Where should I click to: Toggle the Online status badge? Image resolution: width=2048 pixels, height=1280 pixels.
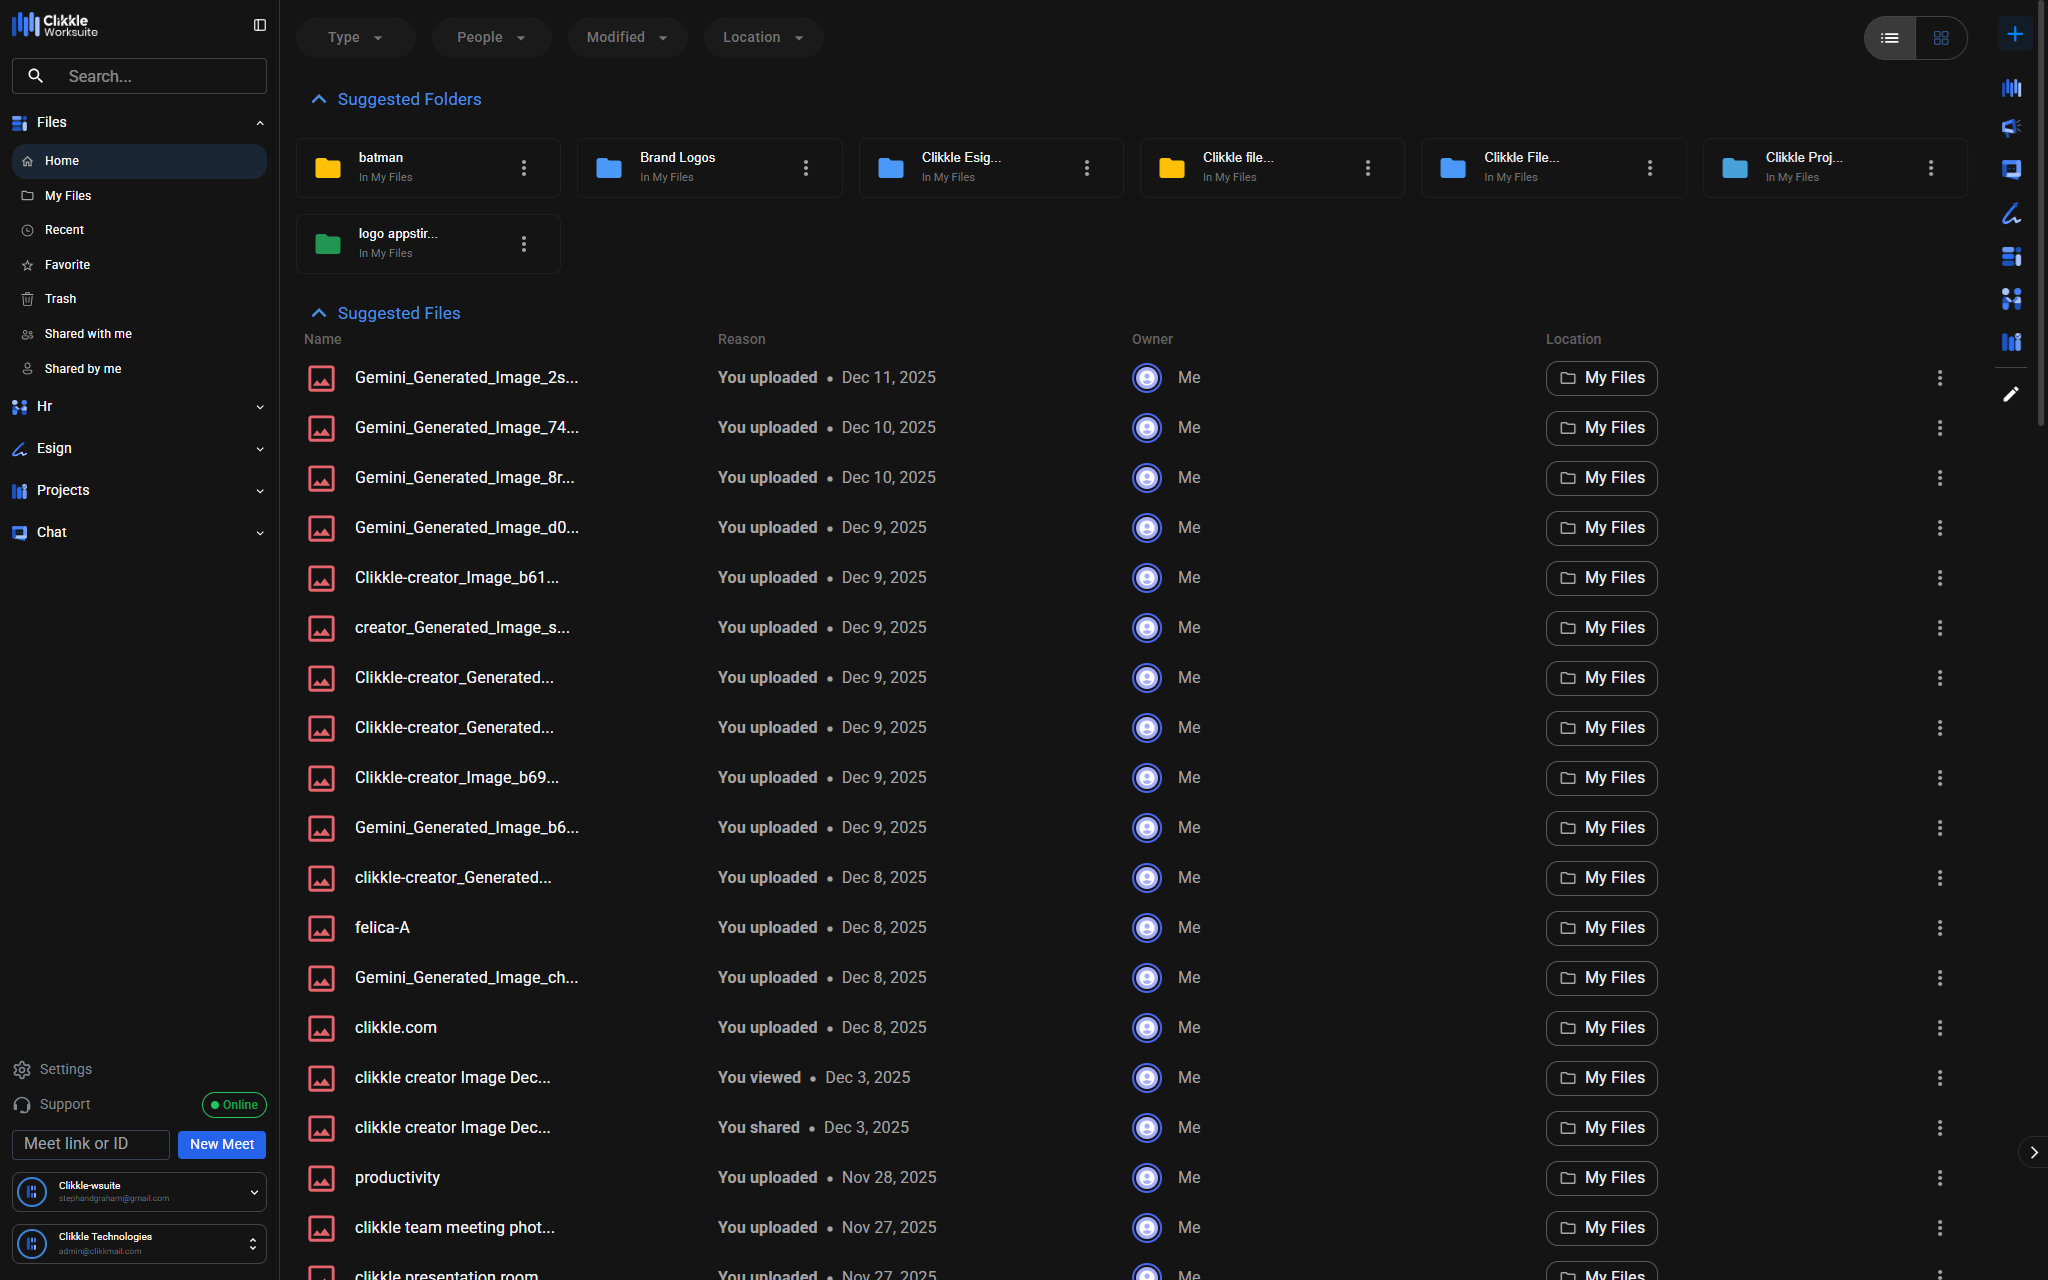(234, 1105)
